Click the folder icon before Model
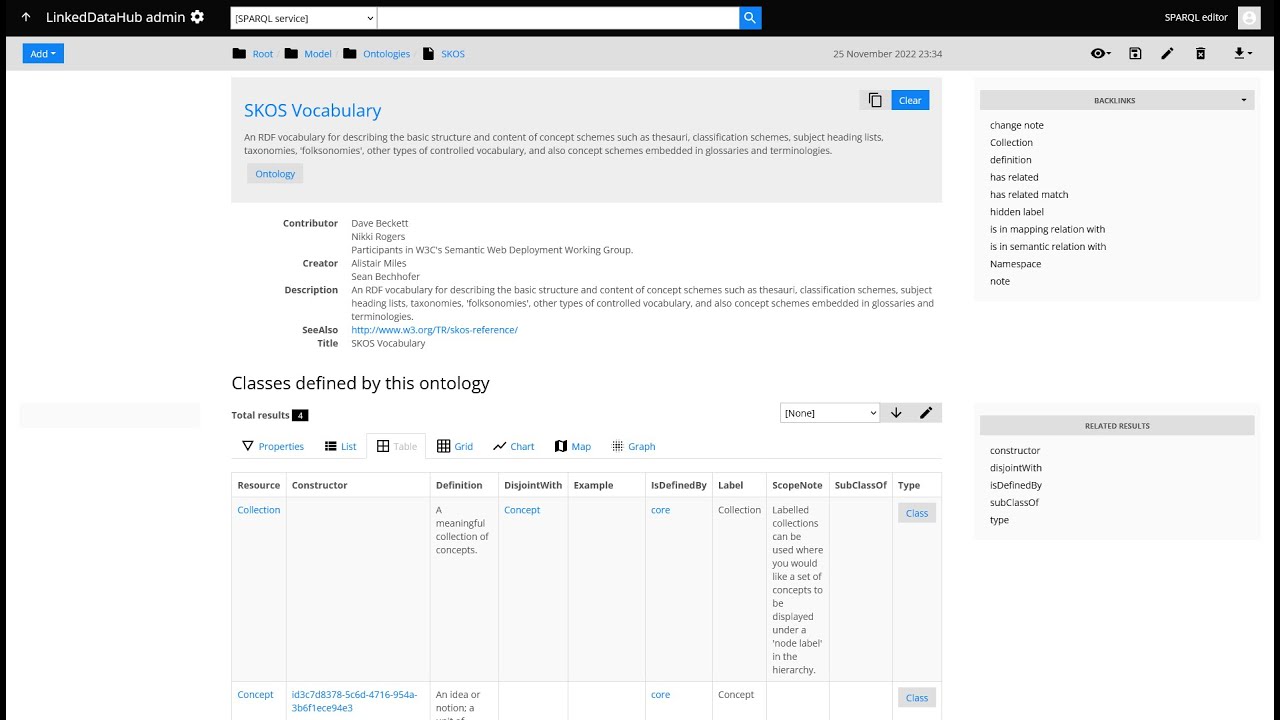 [x=291, y=54]
